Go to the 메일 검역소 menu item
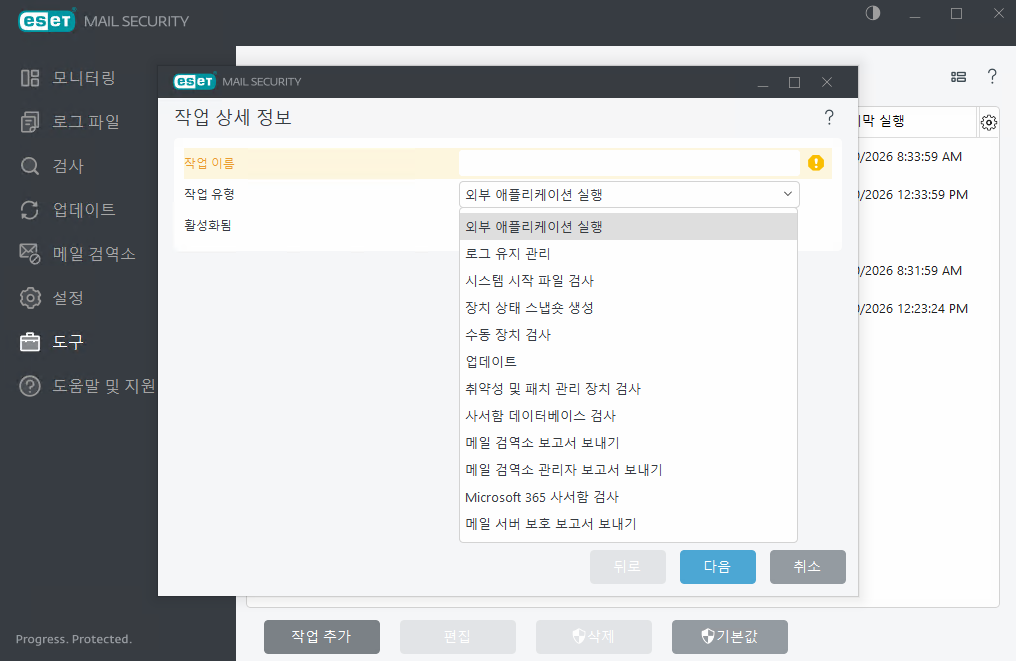1016x661 pixels. [x=94, y=254]
